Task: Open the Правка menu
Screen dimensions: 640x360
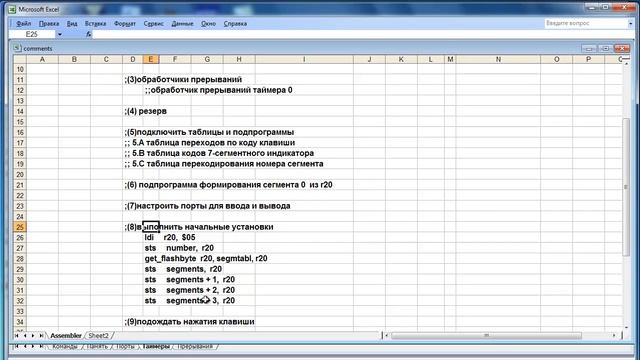Action: [x=49, y=24]
